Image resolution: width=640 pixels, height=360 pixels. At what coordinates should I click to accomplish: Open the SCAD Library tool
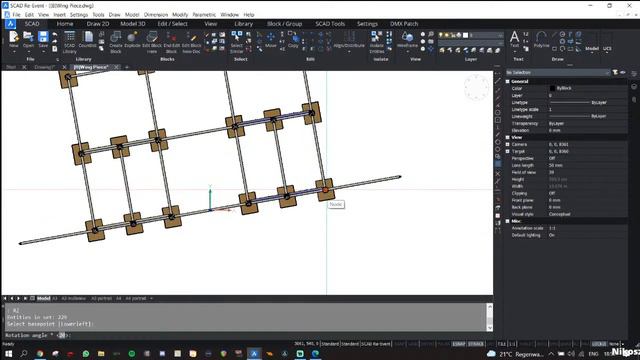[x=70, y=42]
